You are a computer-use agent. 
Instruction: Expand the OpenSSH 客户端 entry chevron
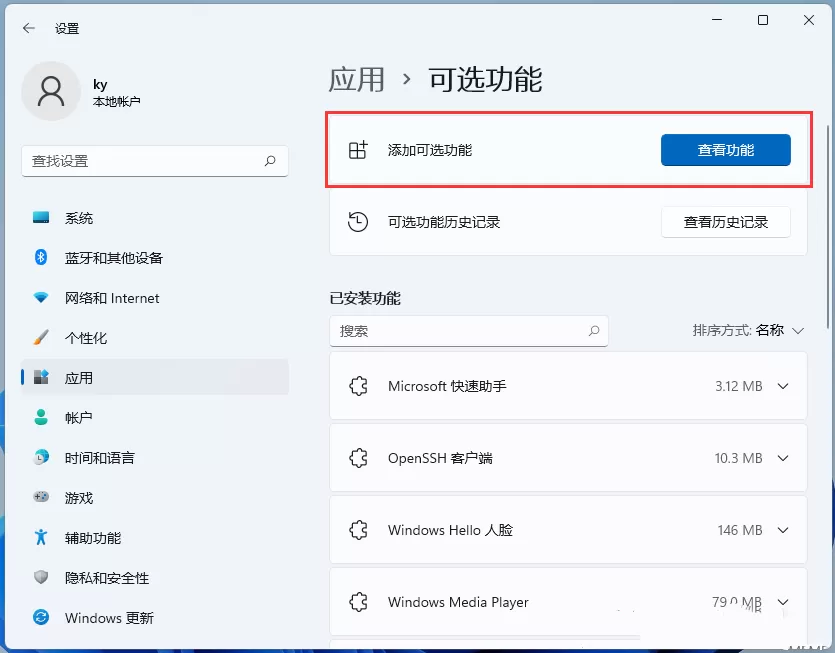[783, 458]
